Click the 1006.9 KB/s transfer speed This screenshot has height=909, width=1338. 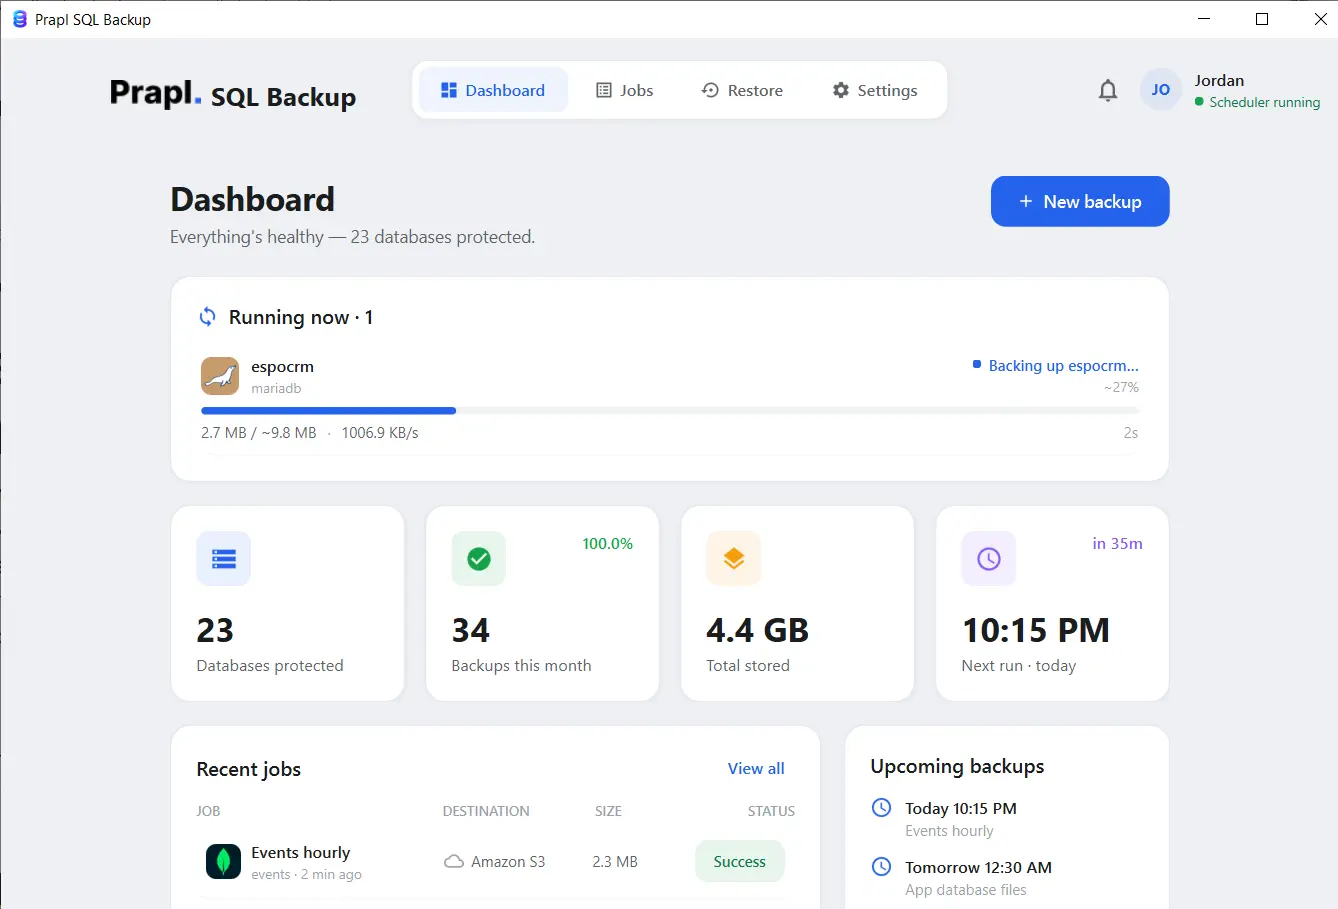point(380,433)
